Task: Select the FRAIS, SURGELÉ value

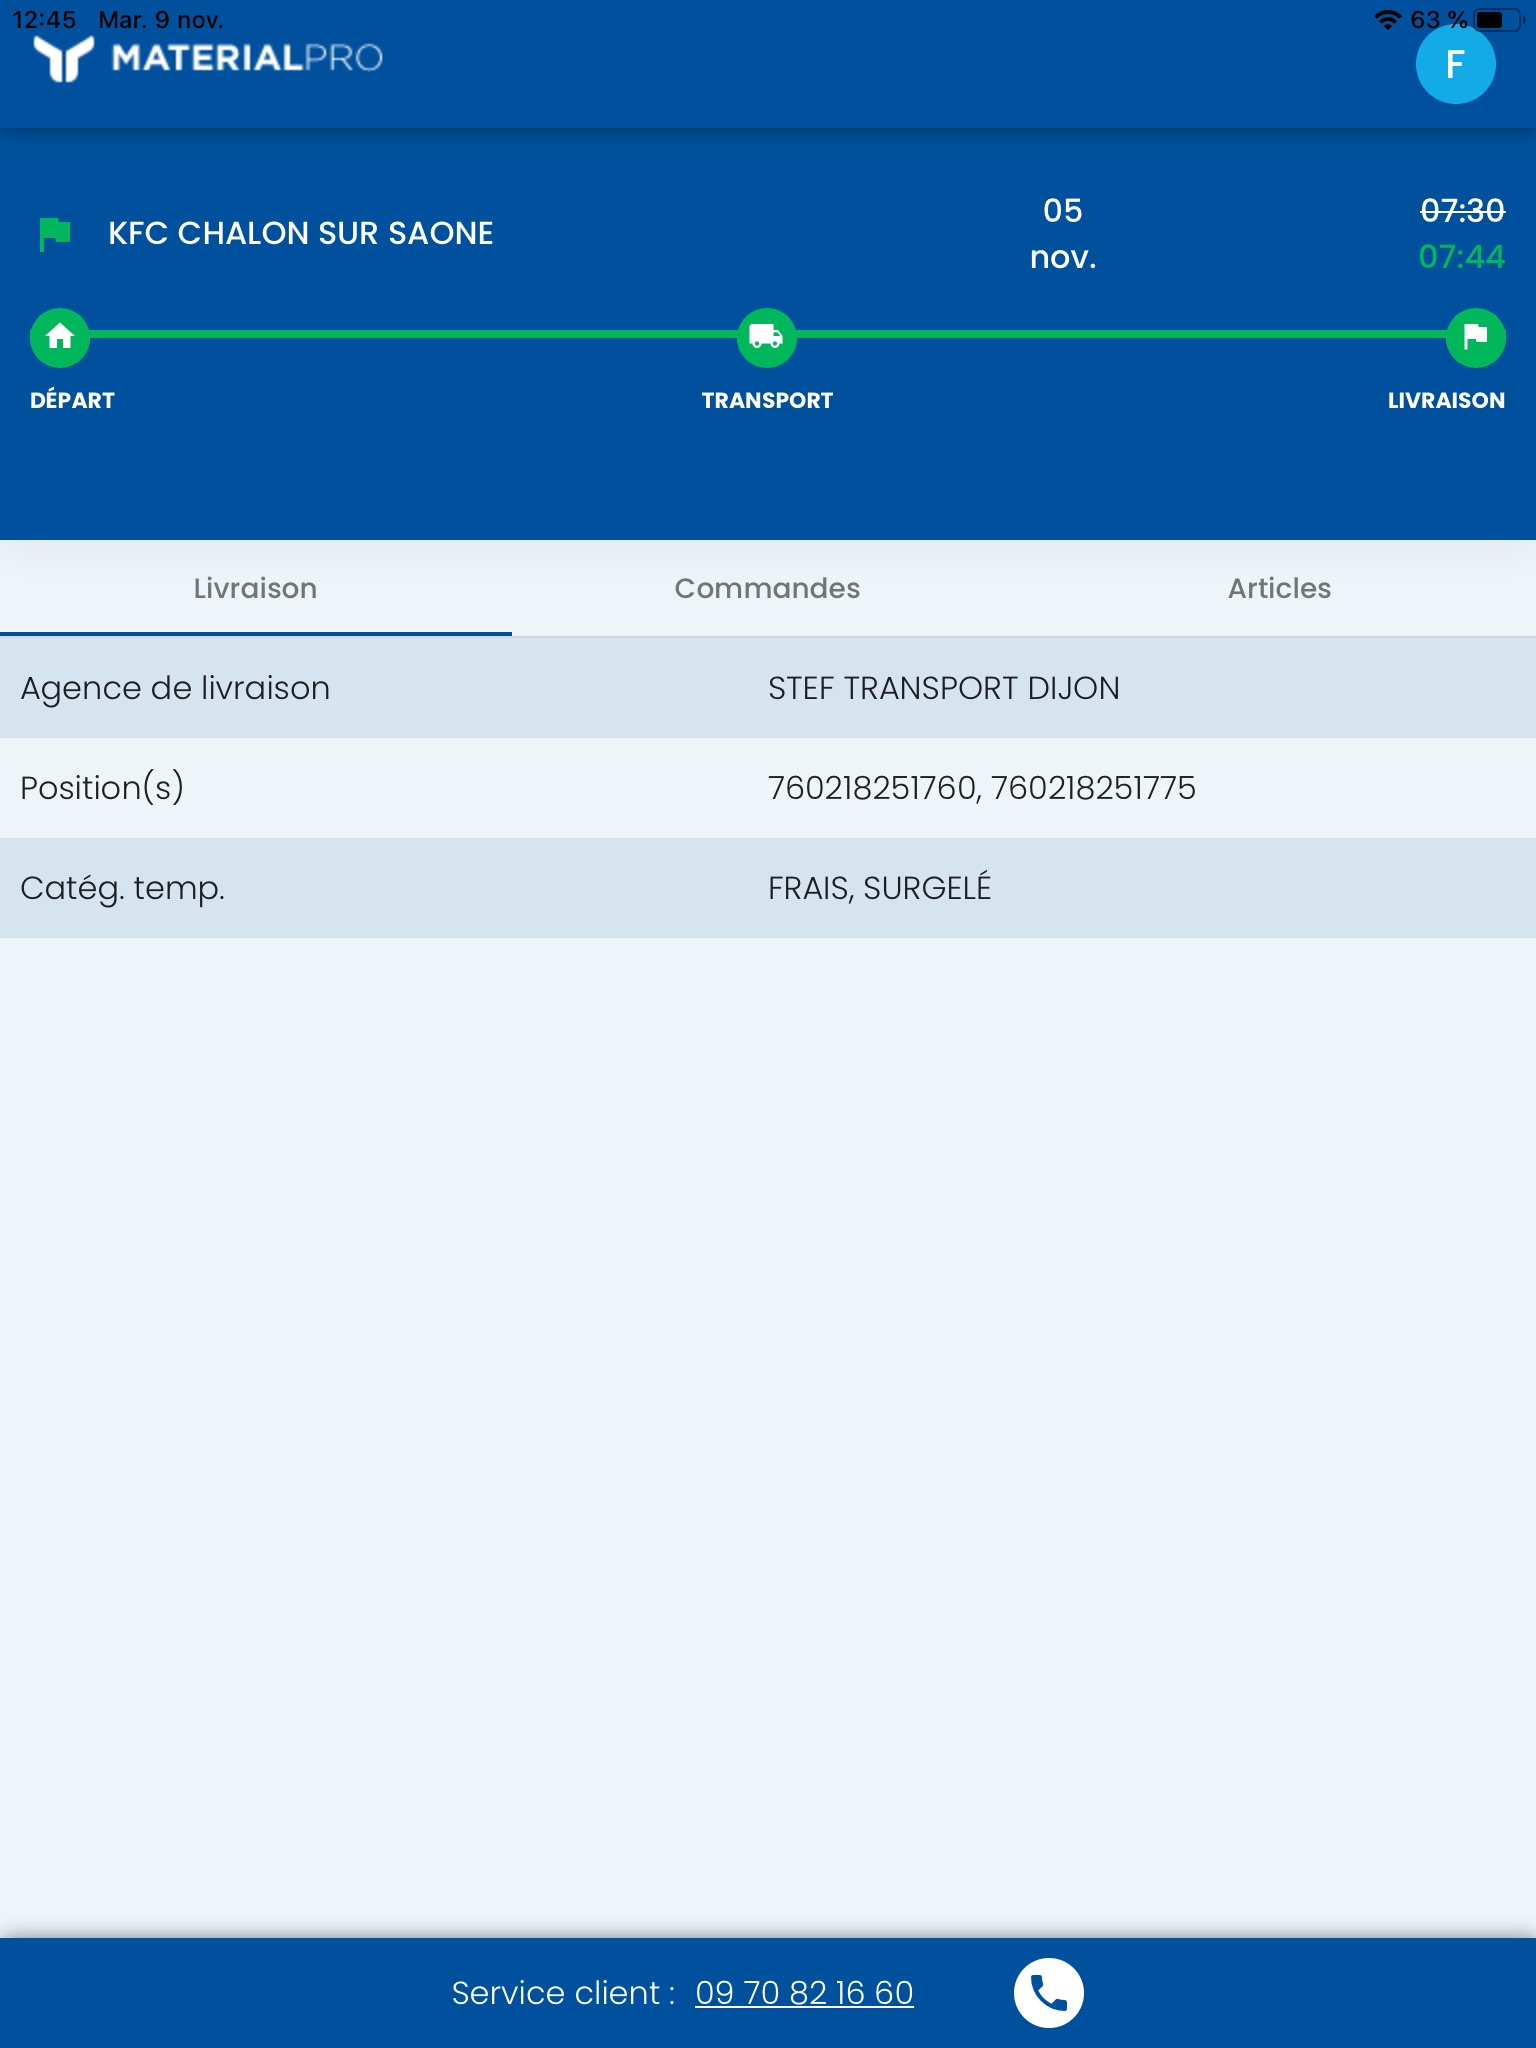Action: (879, 888)
